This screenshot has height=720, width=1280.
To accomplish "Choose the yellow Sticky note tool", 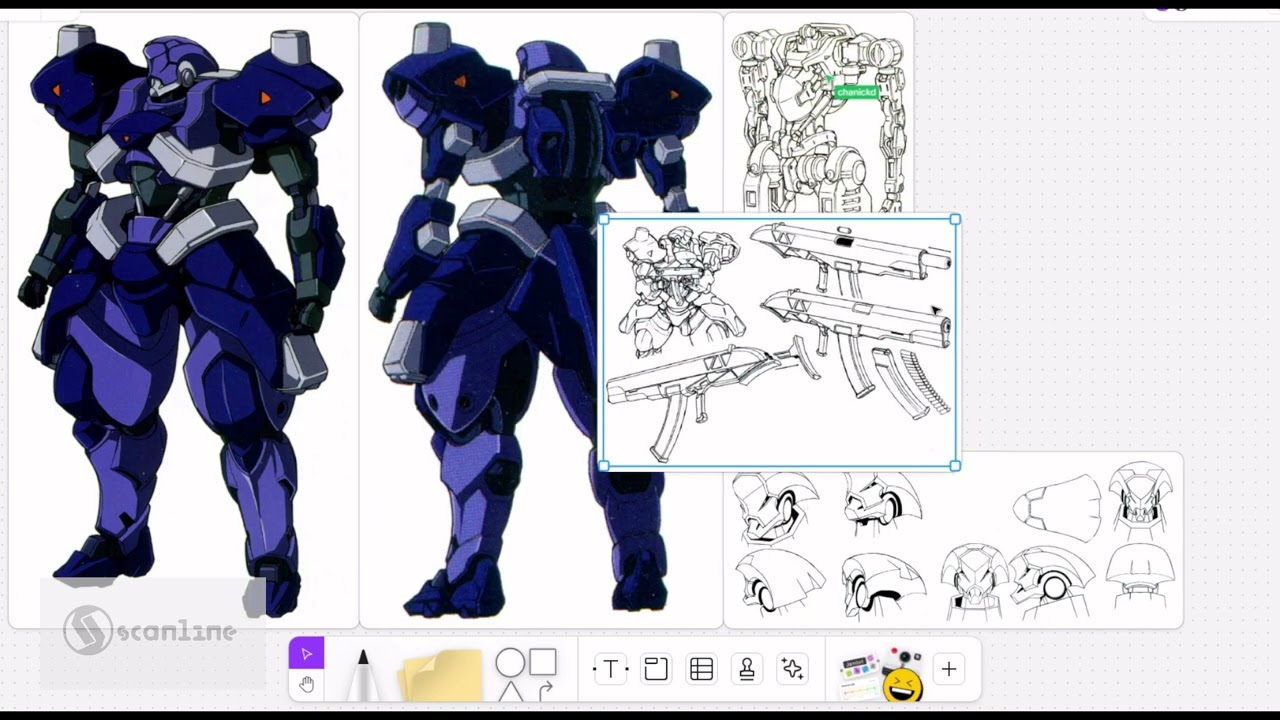I will (441, 674).
